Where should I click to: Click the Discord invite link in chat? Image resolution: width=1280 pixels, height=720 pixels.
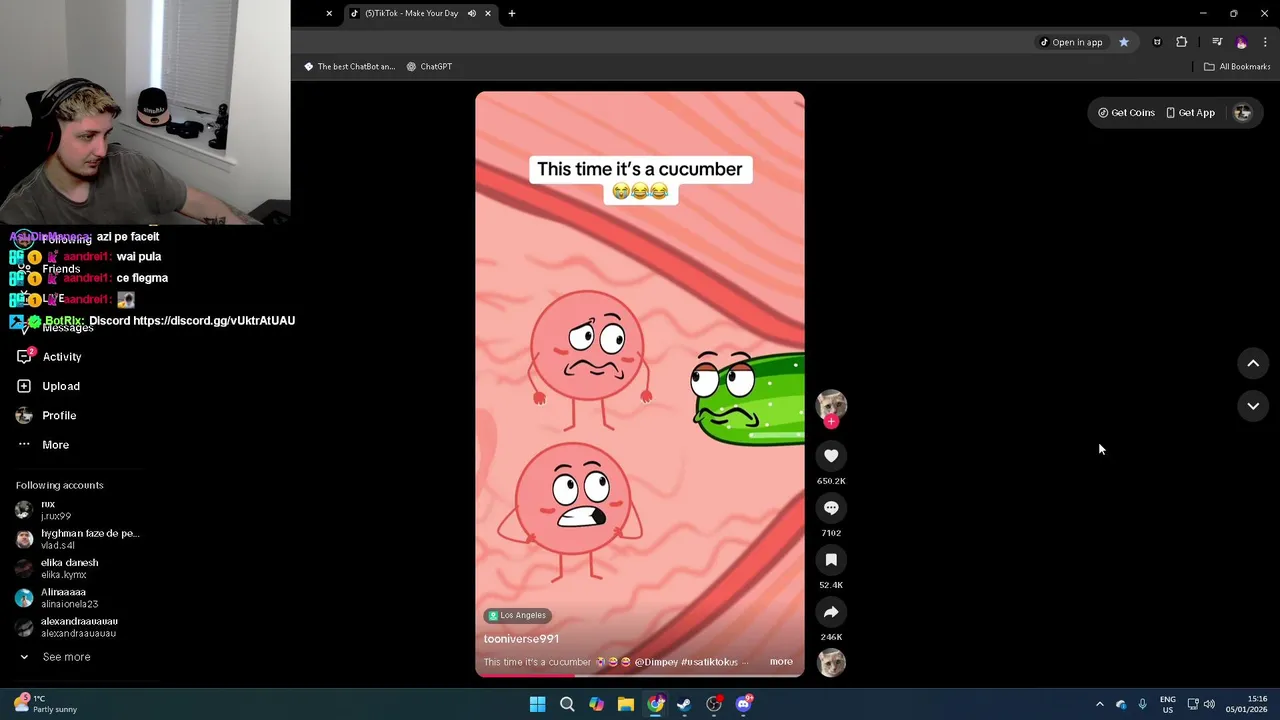(214, 321)
